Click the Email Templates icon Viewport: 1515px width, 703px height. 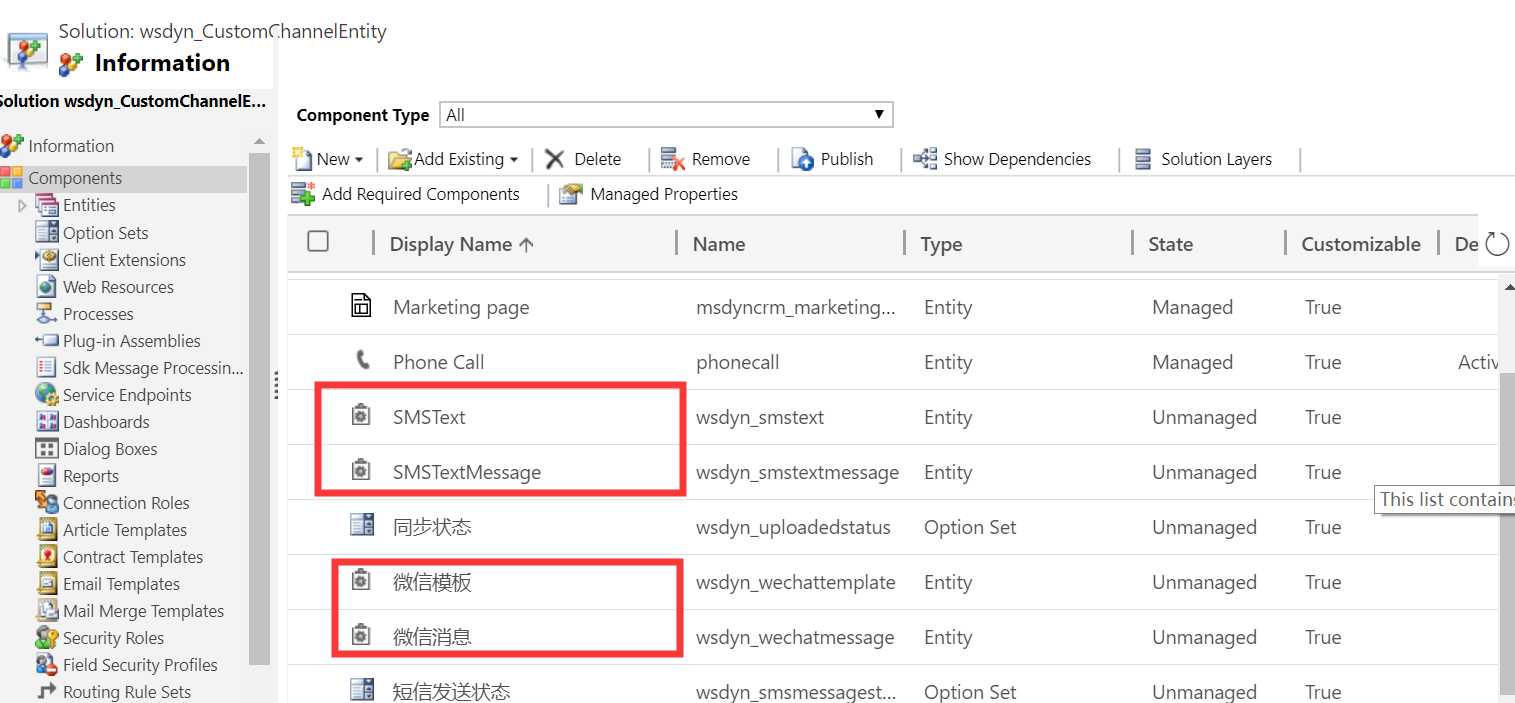point(47,583)
